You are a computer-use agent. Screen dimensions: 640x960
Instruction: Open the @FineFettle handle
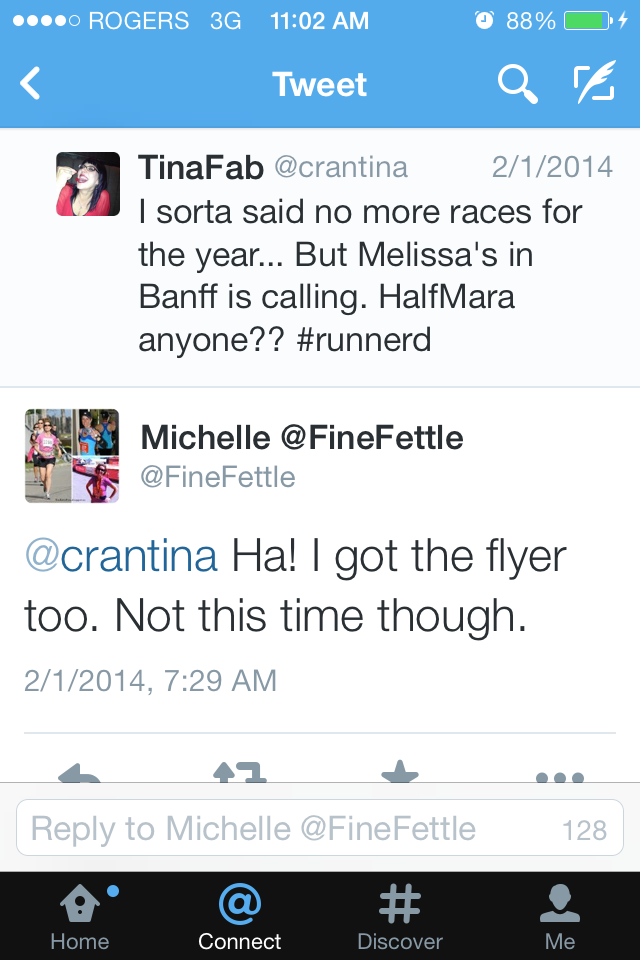(218, 477)
